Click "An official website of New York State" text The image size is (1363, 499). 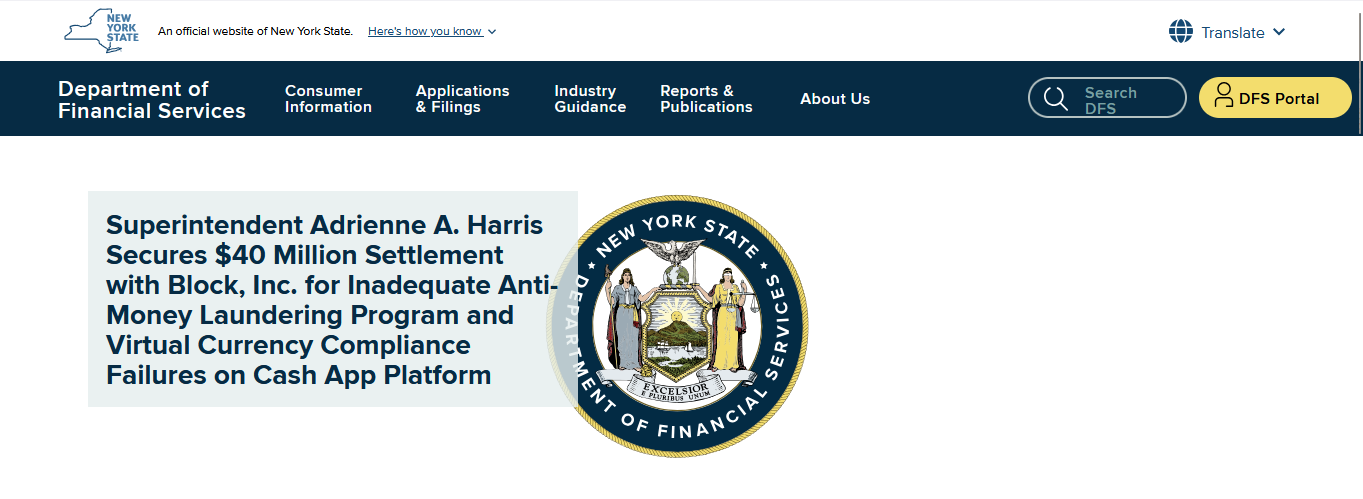click(255, 31)
